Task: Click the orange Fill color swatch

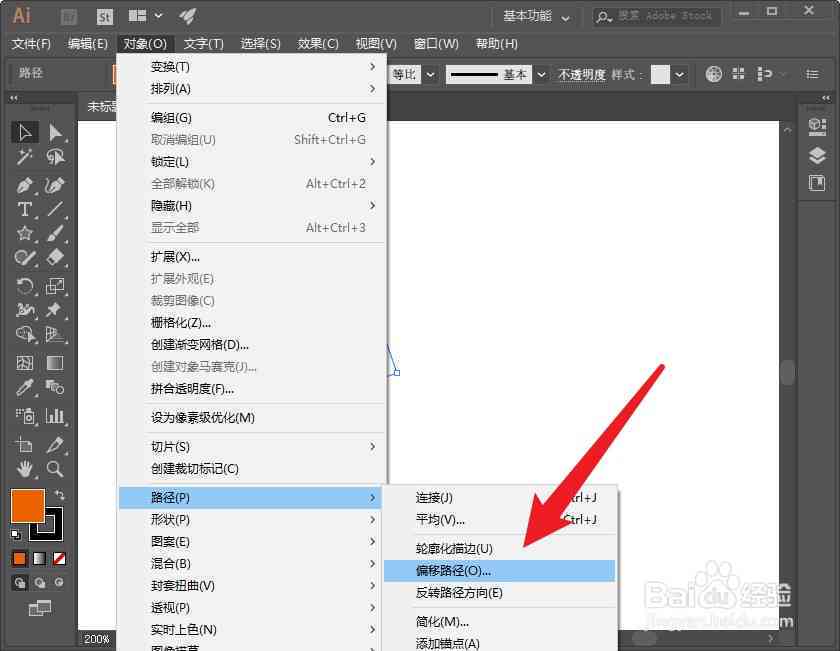Action: pyautogui.click(x=27, y=506)
